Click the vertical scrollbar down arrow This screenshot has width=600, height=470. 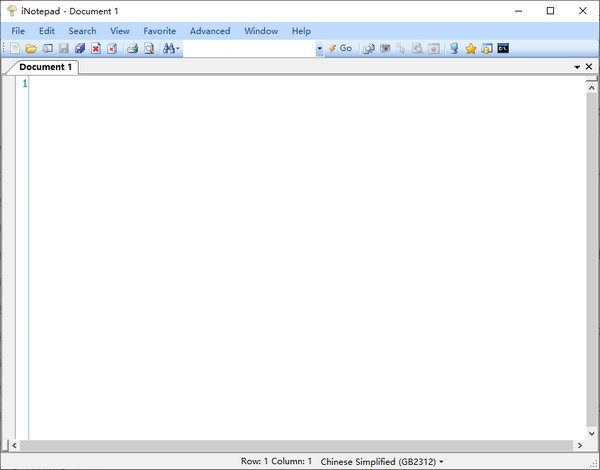tap(592, 433)
